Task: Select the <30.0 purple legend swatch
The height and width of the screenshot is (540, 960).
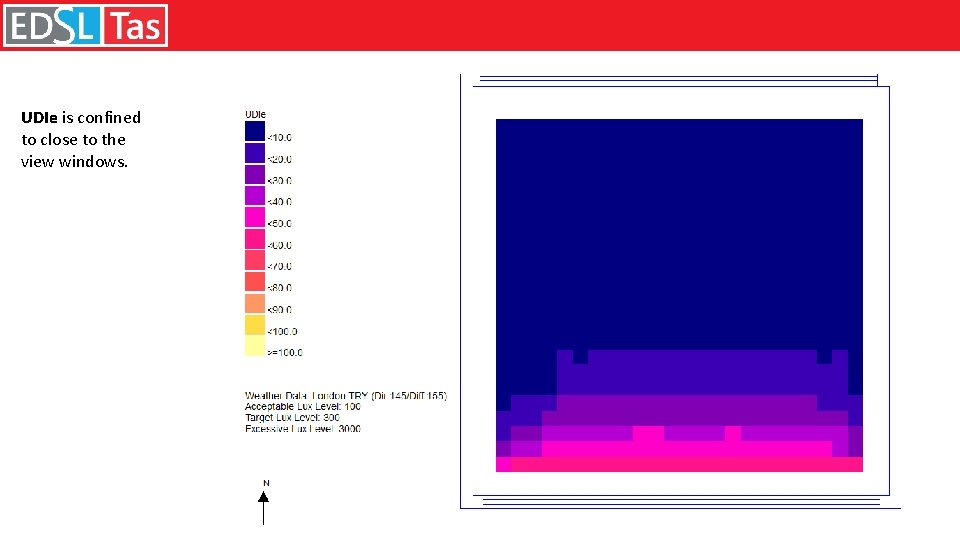Action: coord(255,174)
